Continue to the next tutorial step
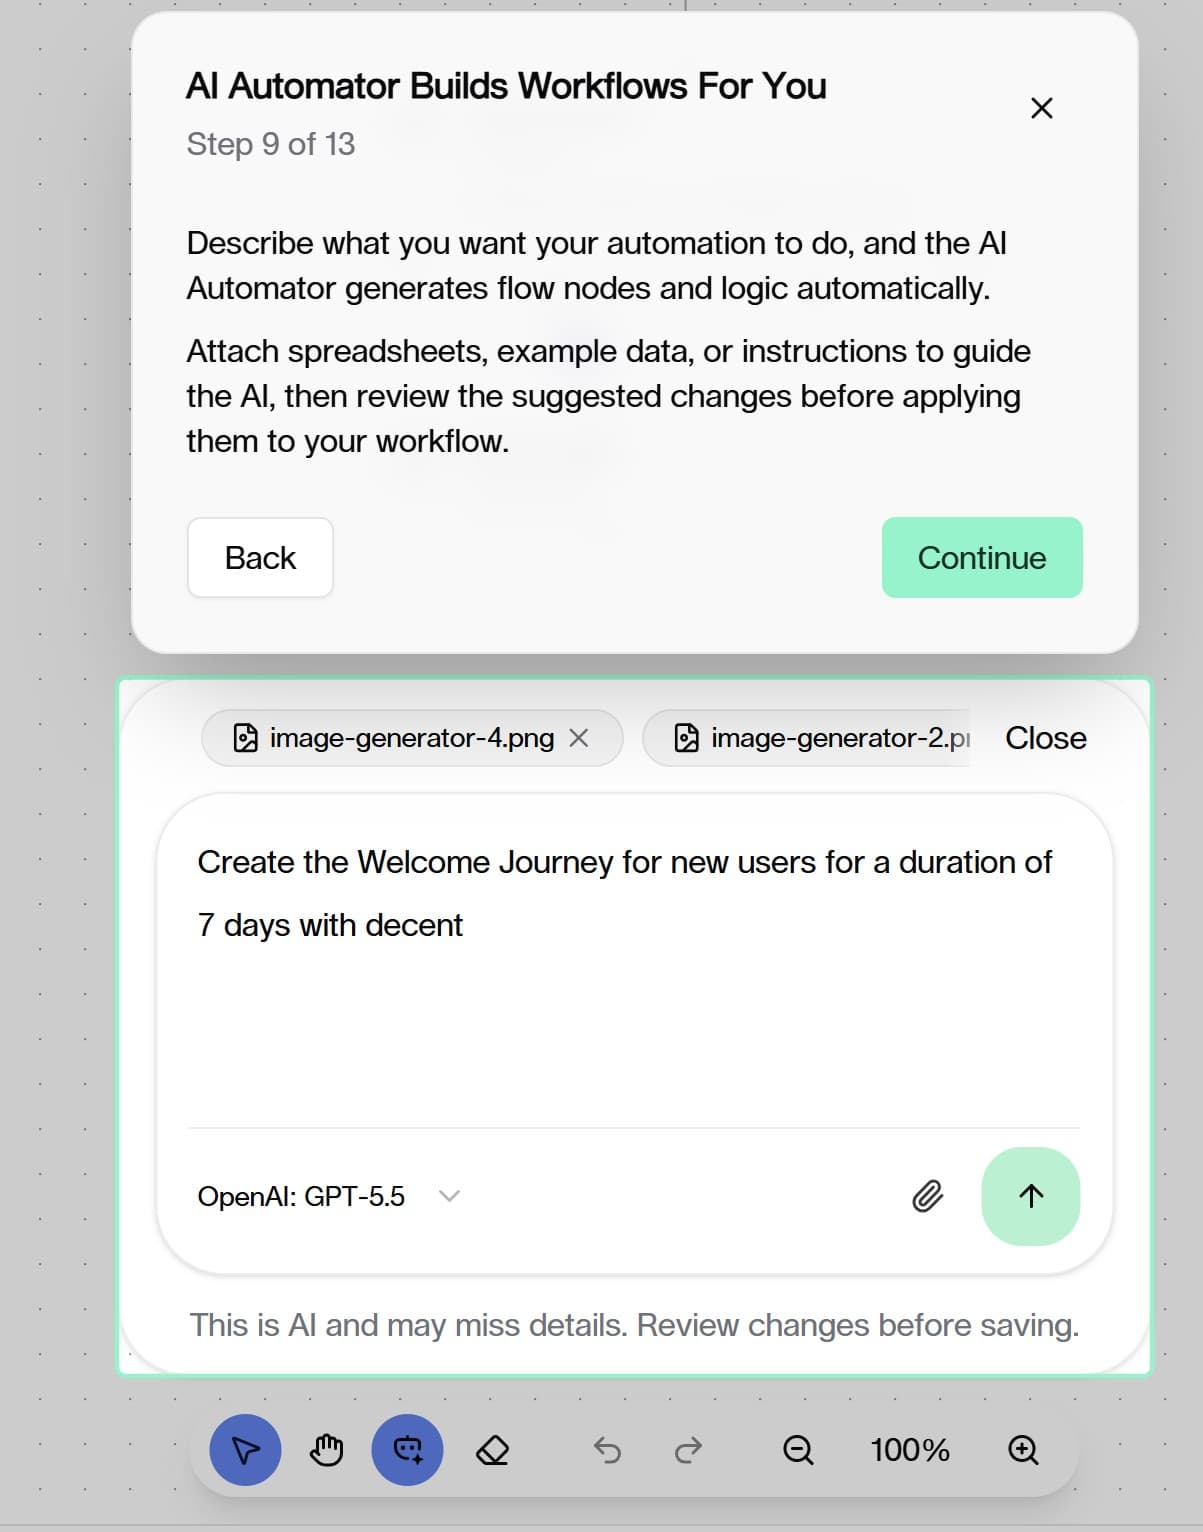The height and width of the screenshot is (1532, 1203). point(982,557)
